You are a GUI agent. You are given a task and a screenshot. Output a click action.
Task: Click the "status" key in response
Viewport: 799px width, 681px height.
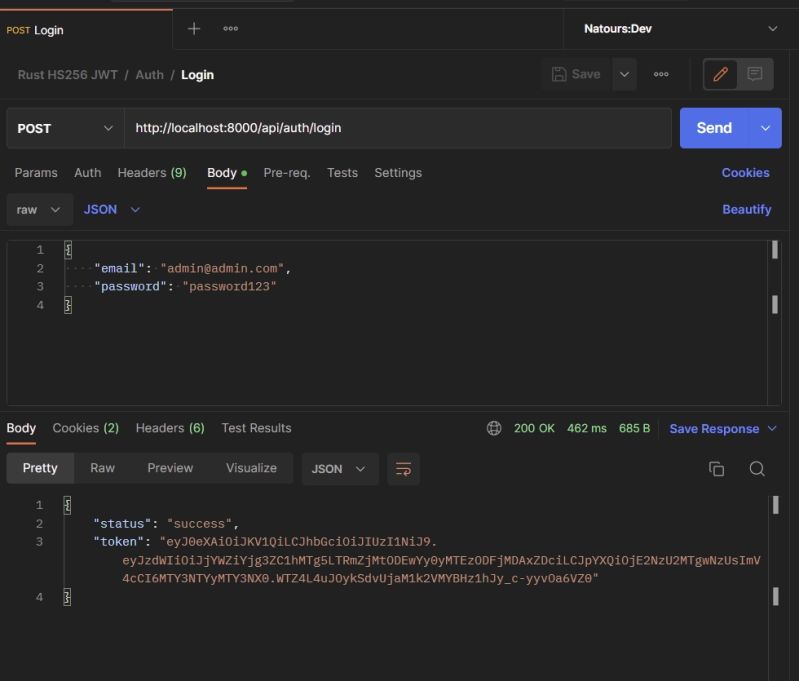[x=122, y=524]
